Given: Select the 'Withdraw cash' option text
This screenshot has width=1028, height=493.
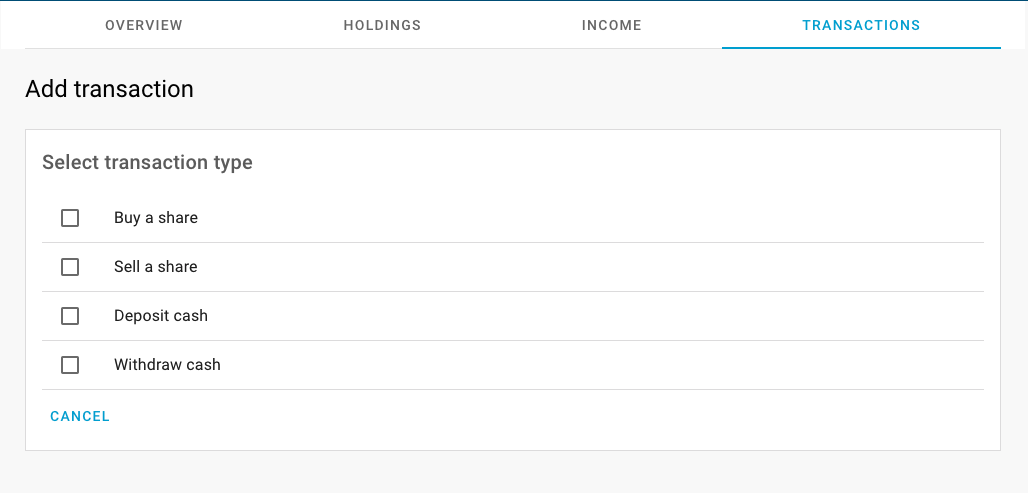Looking at the screenshot, I should pos(167,365).
